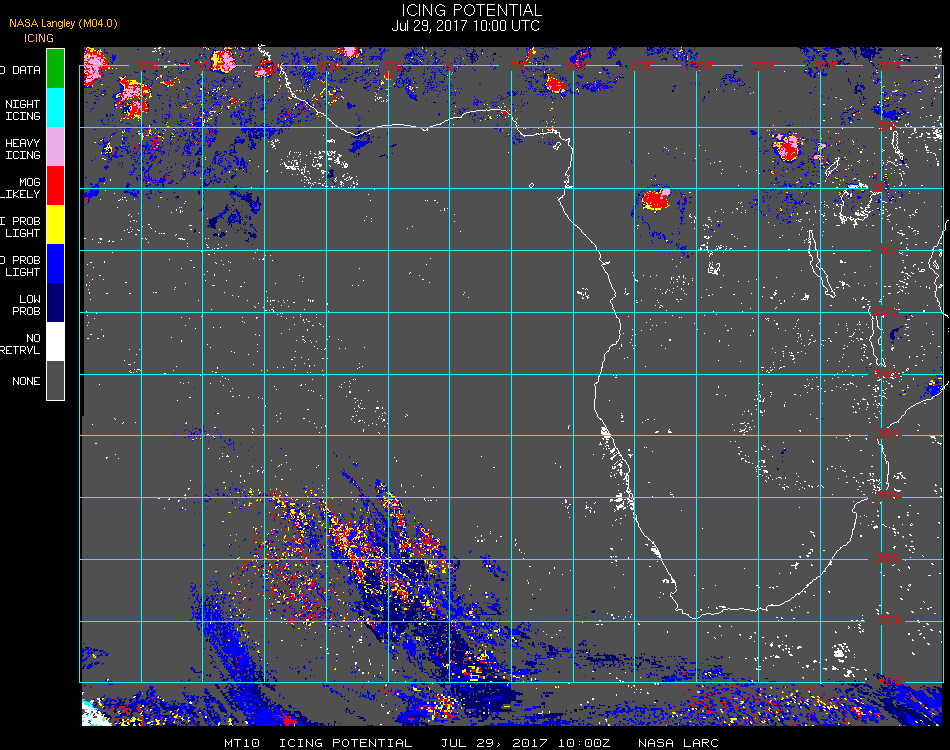This screenshot has height=750, width=950.
Task: Click the 'NO DATA' legend label
Action: pyautogui.click(x=20, y=70)
